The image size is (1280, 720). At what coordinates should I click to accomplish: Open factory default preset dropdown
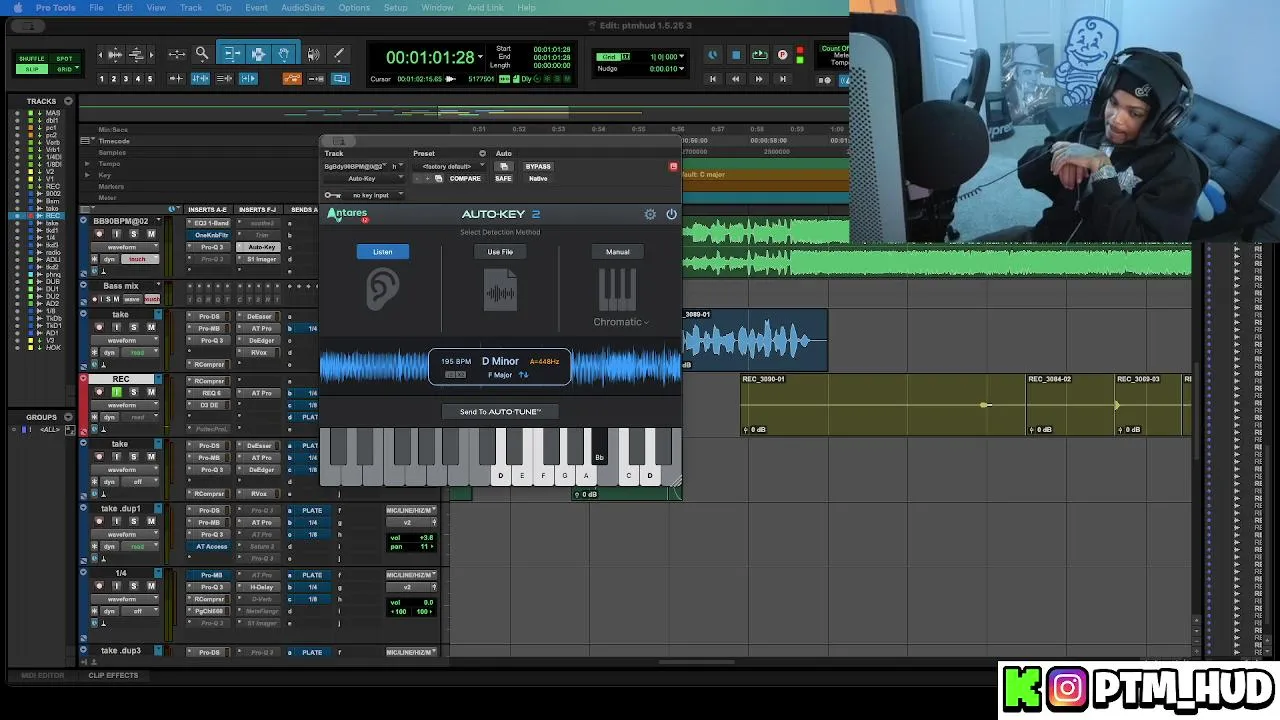[x=450, y=167]
